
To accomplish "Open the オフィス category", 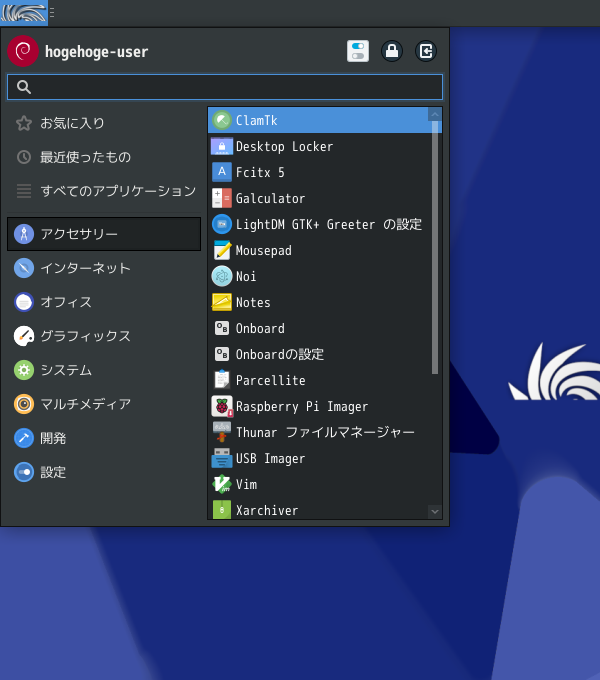I will point(104,302).
